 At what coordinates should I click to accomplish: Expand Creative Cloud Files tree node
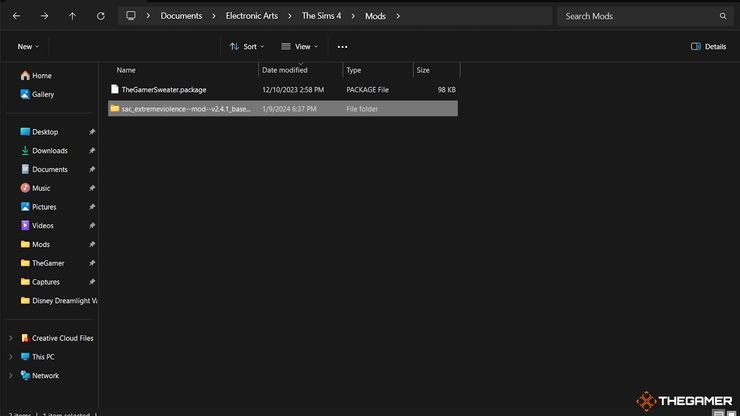(11, 338)
